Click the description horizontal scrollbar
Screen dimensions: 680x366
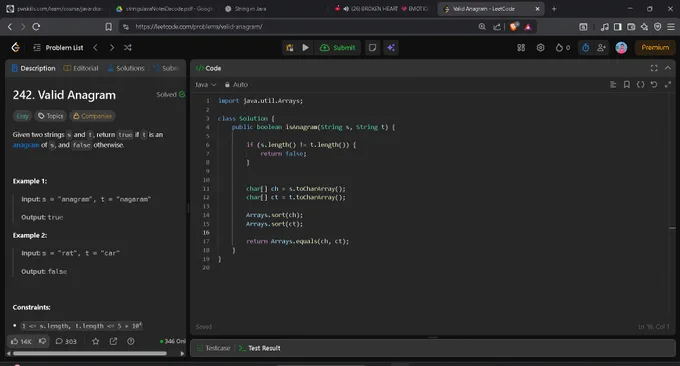[x=90, y=353]
